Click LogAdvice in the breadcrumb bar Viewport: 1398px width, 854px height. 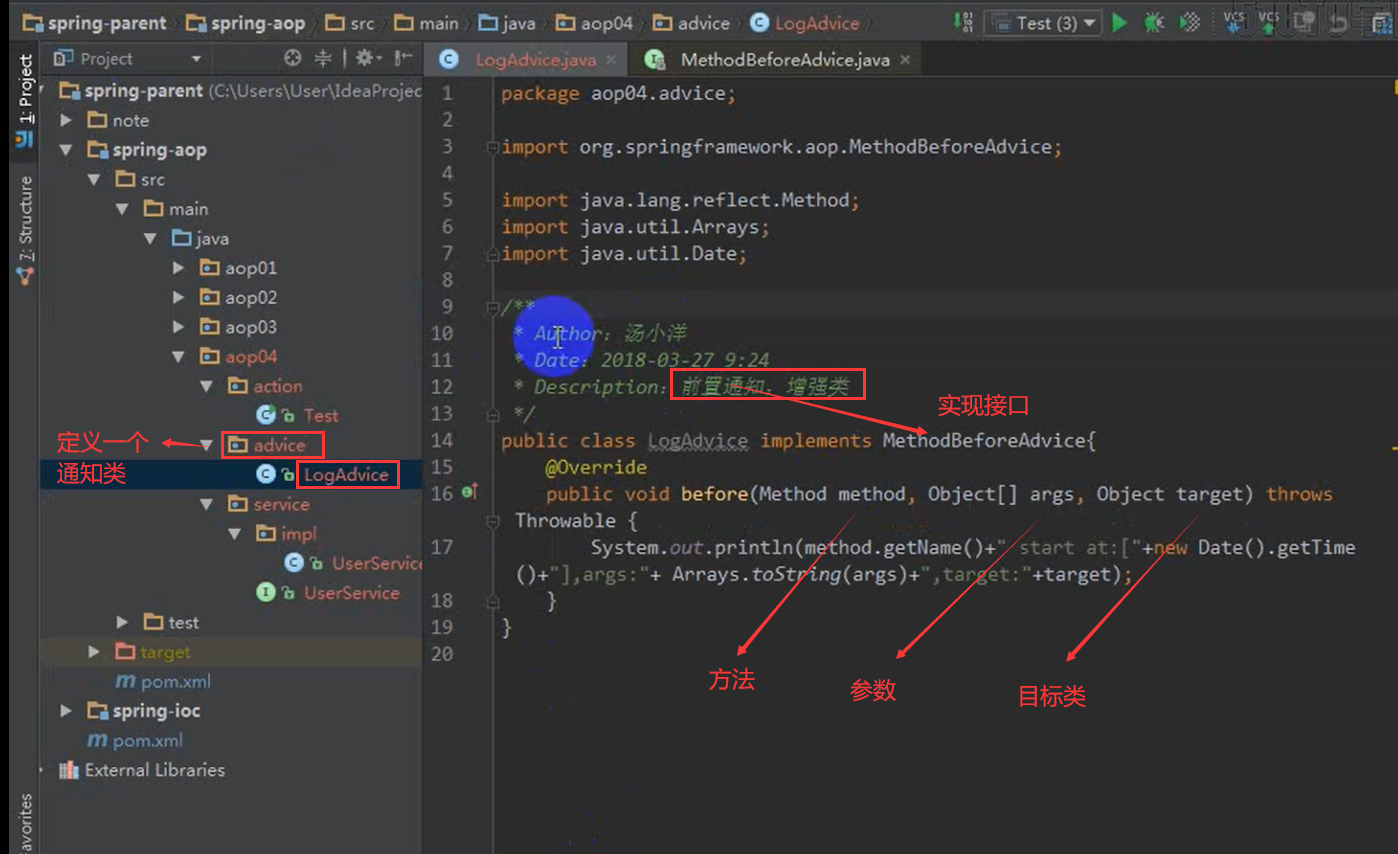[805, 22]
